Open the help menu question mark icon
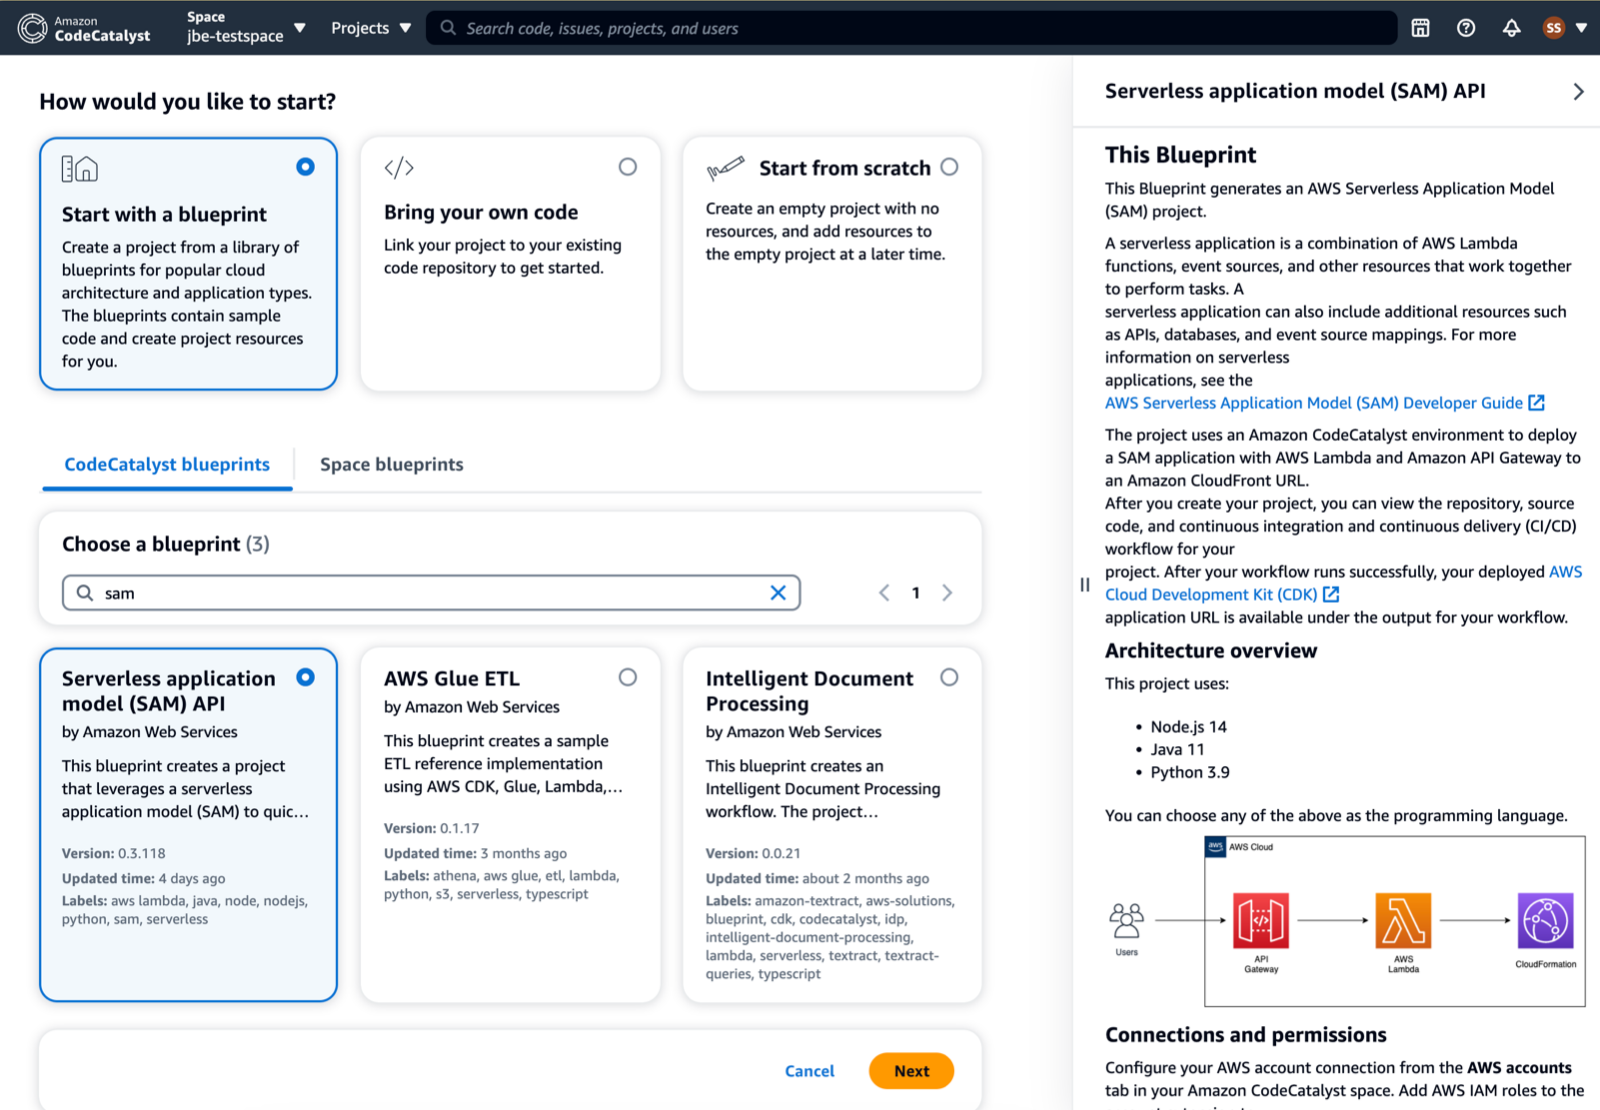The width and height of the screenshot is (1600, 1110). click(1465, 28)
